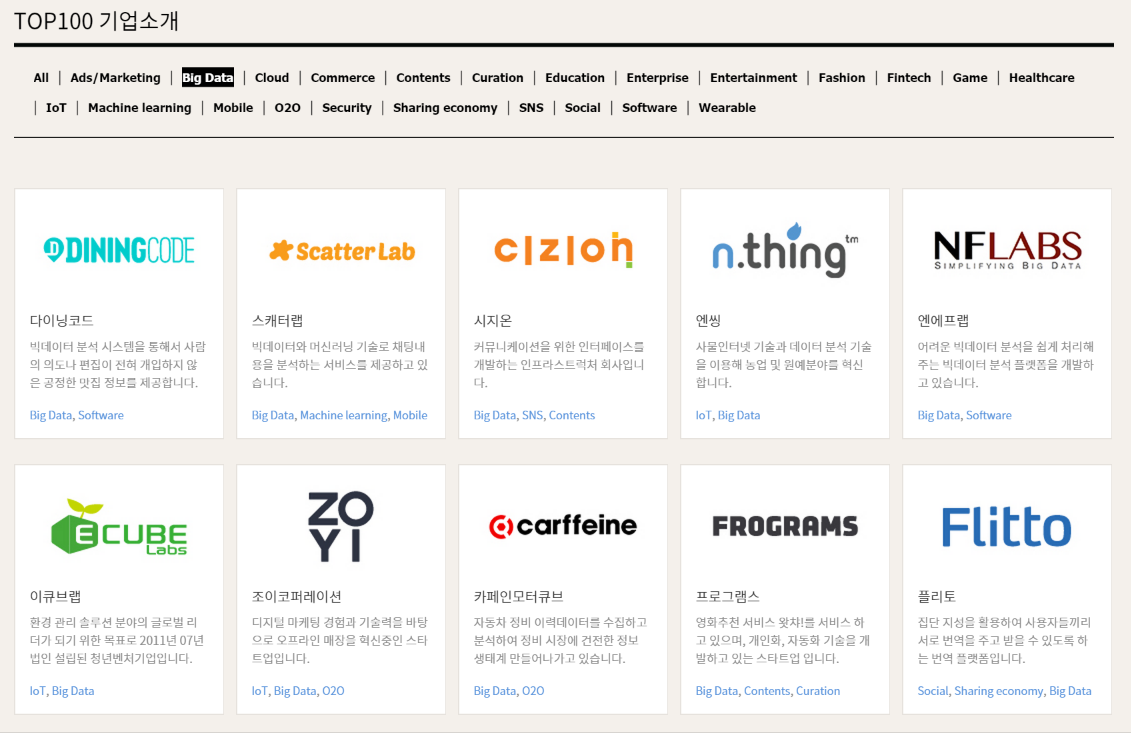The width and height of the screenshot is (1131, 733).
Task: Choose the Healthcare category filter
Action: pos(1041,78)
